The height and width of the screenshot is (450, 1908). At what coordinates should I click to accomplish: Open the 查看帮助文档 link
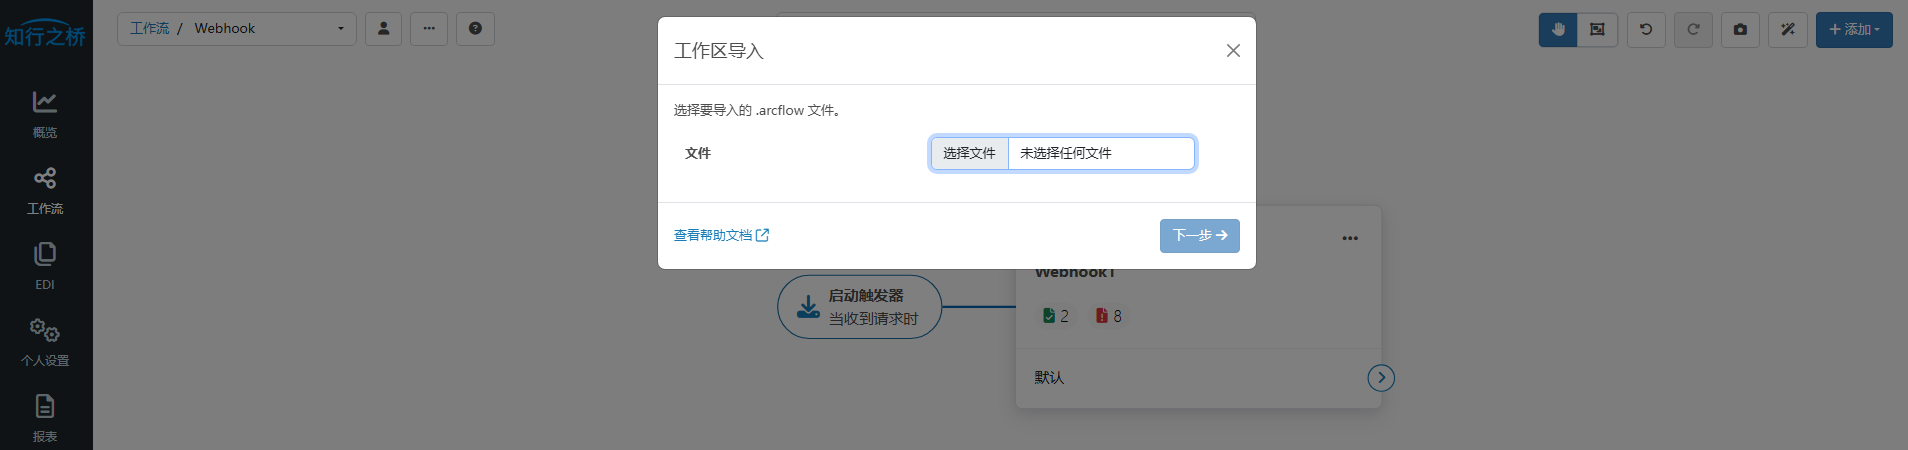click(x=721, y=235)
